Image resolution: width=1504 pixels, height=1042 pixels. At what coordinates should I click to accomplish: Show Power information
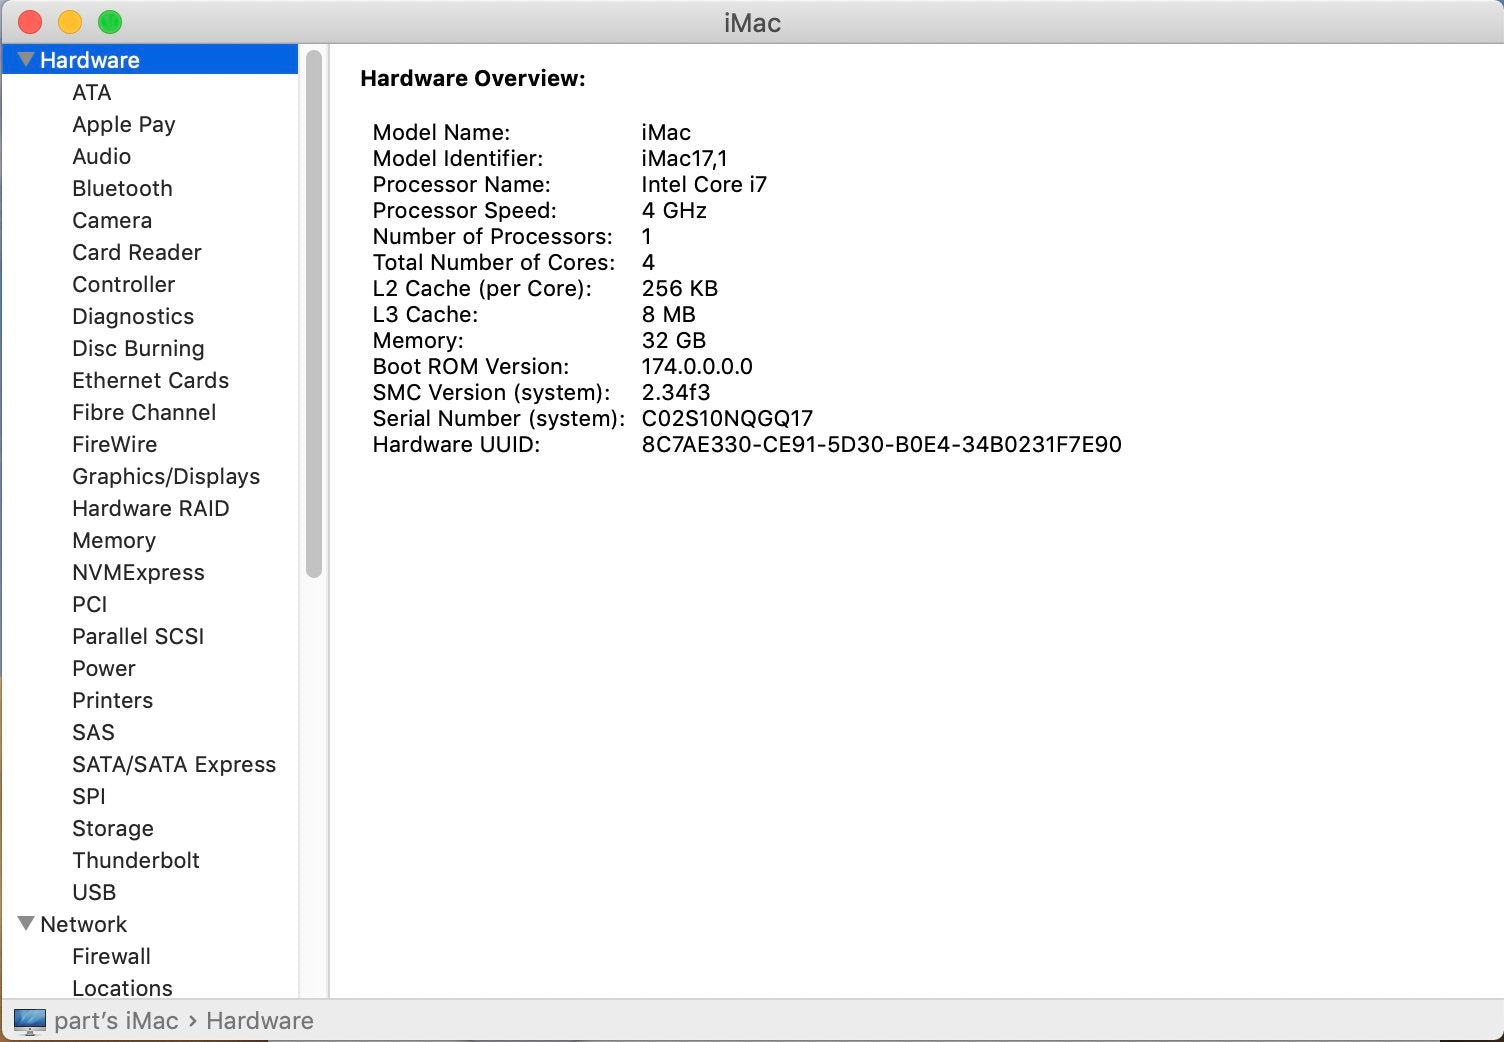click(103, 668)
